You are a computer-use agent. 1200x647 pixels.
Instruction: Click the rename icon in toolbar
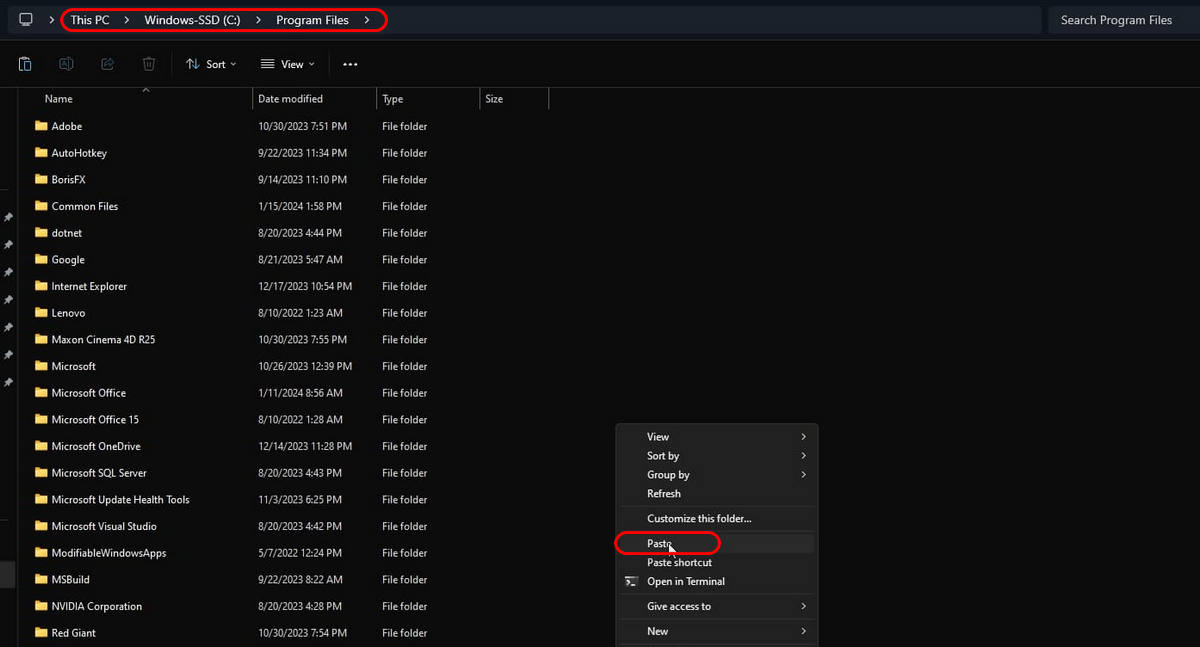[x=66, y=64]
